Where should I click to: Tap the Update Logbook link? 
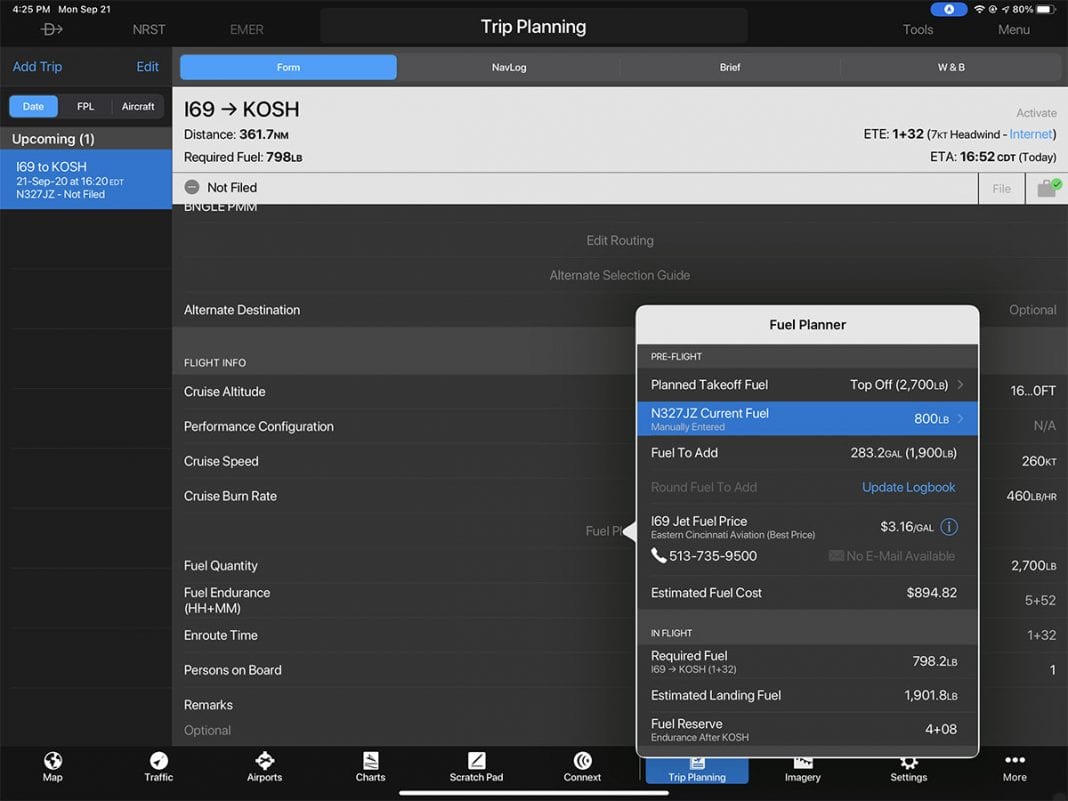[908, 486]
